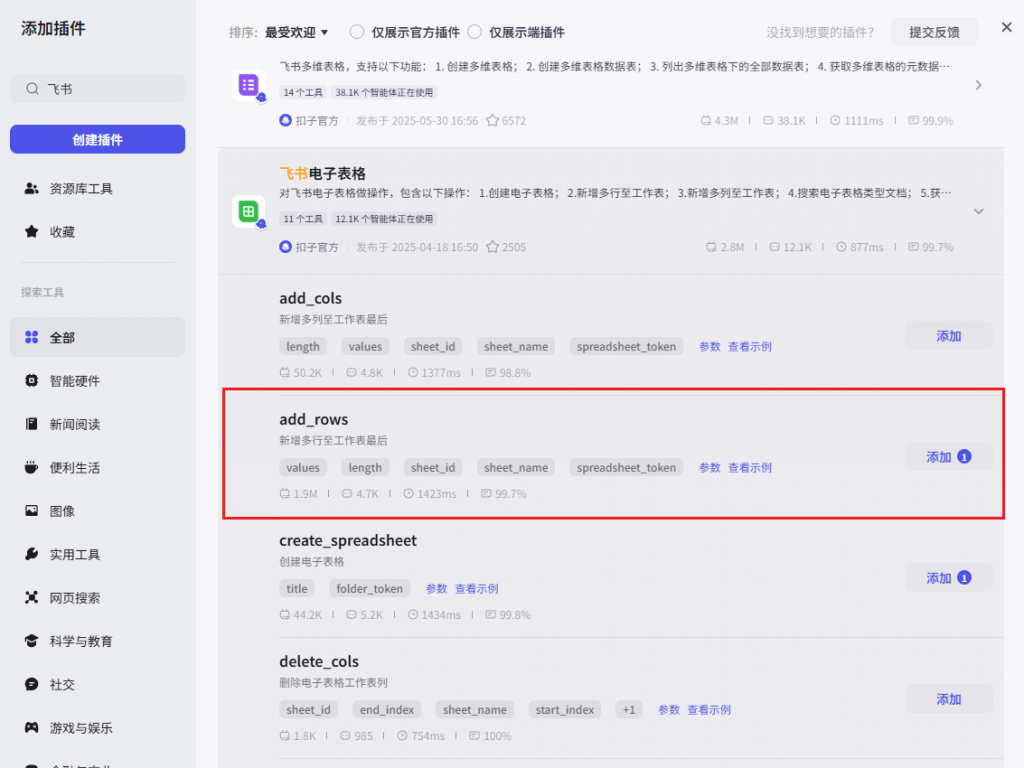Expand the 飞书多维表格 plugin chevron

(978, 85)
